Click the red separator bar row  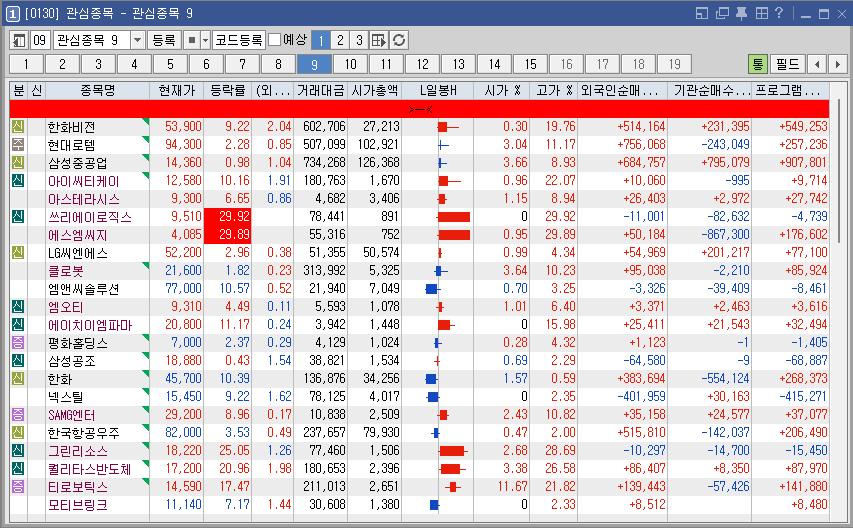419,109
